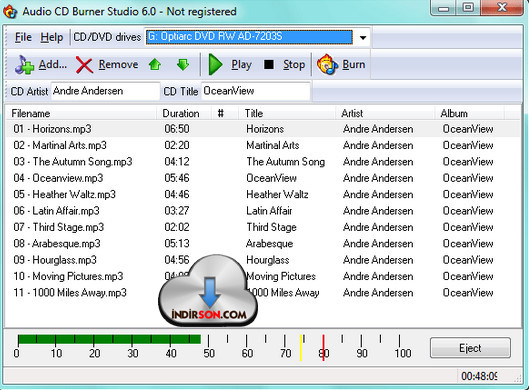Select row 11 - 1000 Miles Away.mp3
The width and height of the screenshot is (529, 390).
[x=263, y=292]
